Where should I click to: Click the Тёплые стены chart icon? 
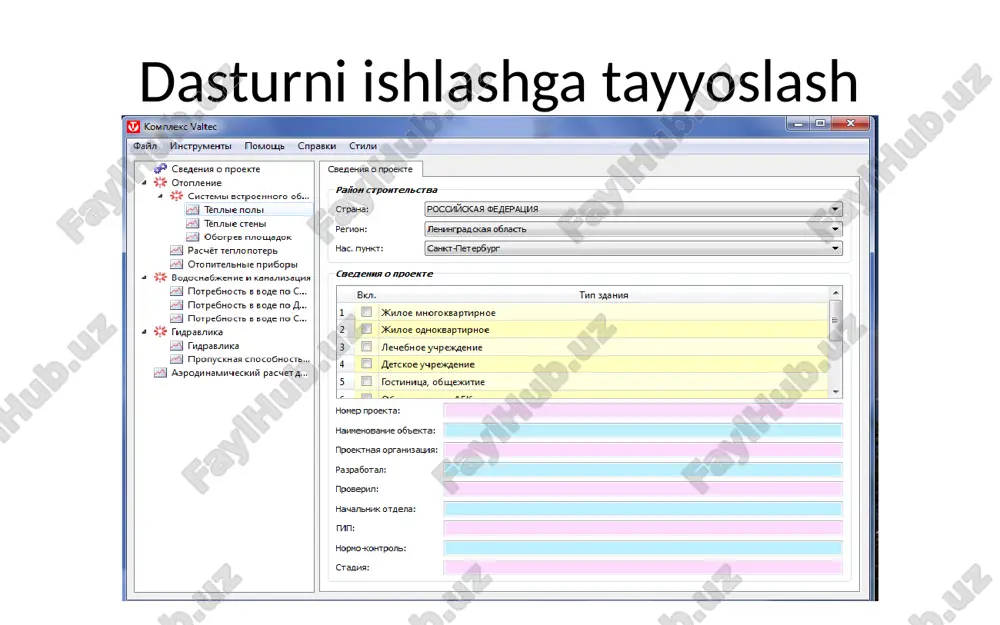click(x=193, y=223)
